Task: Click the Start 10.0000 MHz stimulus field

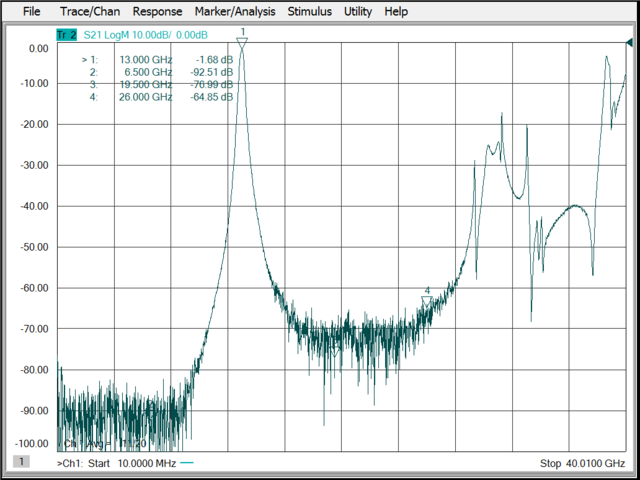Action: 132,463
